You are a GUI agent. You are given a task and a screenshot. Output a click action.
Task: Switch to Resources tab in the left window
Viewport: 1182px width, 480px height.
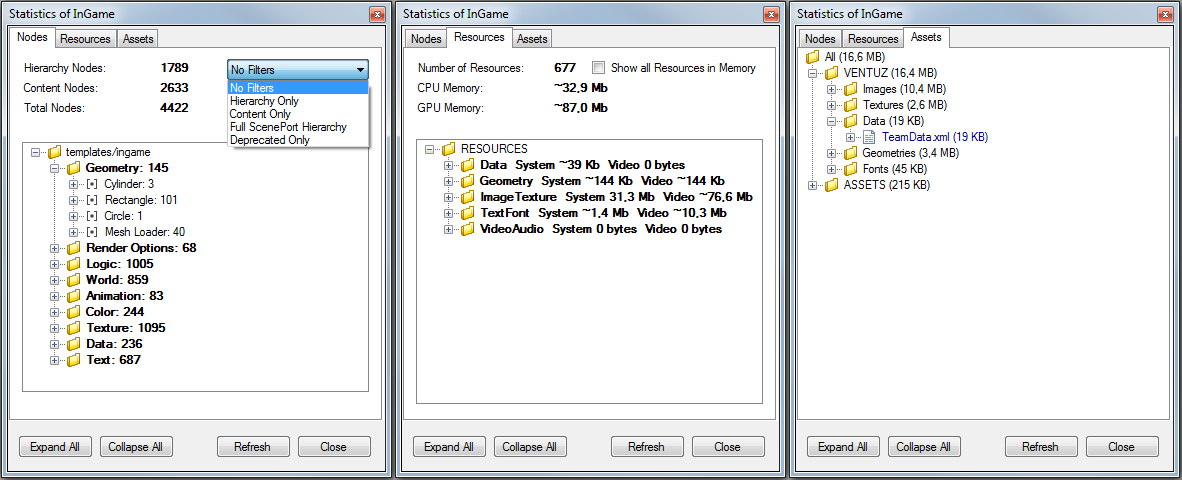[85, 39]
